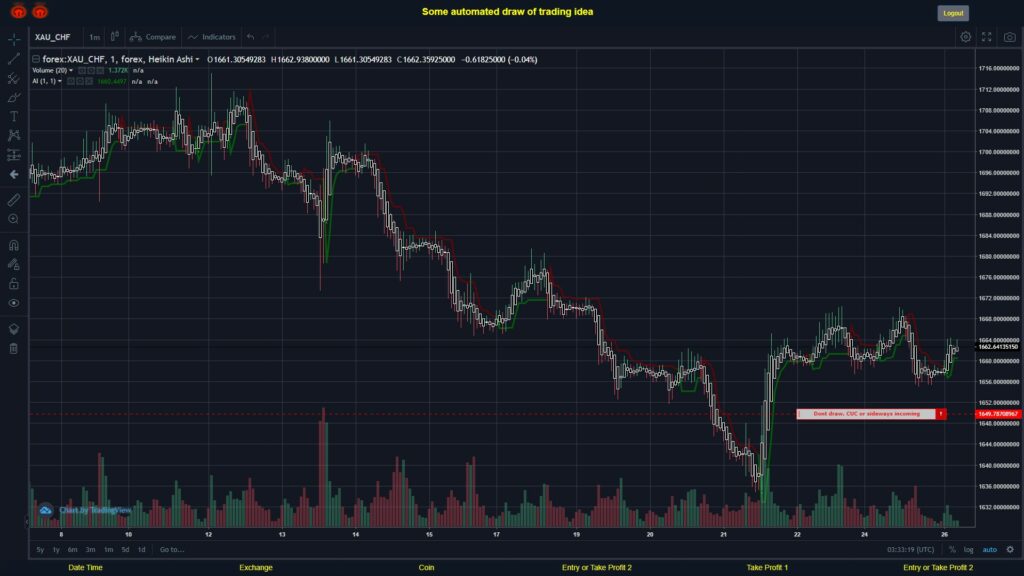Viewport: 1024px width, 576px height.
Task: Toggle percent (%) price scale
Action: pos(952,550)
